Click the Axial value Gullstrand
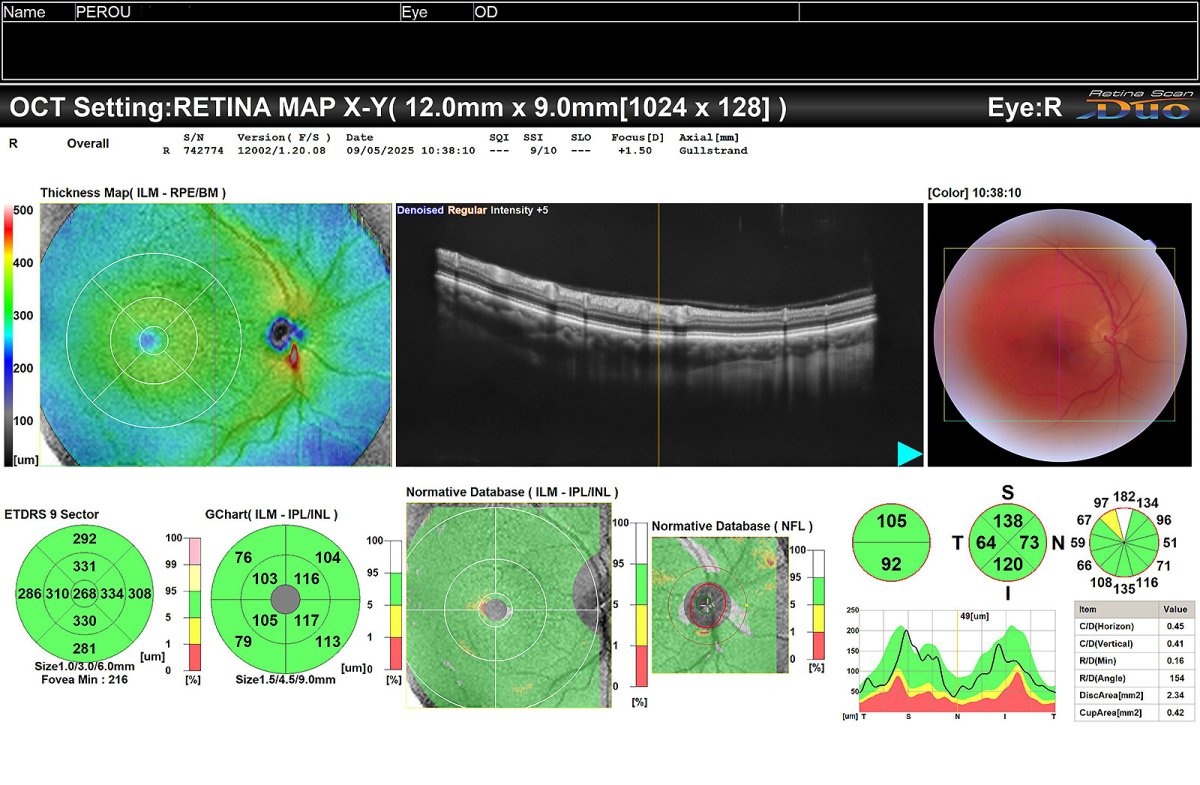 713,151
